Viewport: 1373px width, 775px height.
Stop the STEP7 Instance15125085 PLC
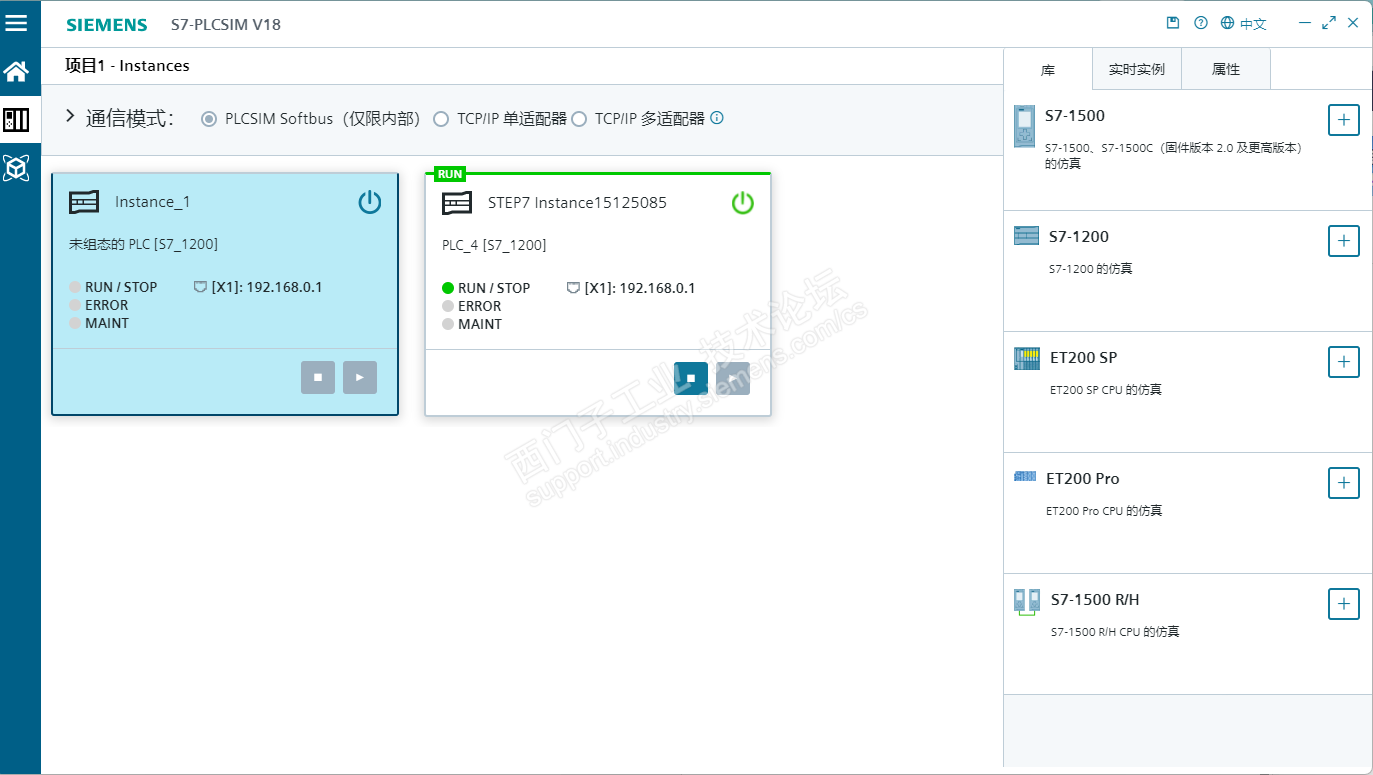pos(691,378)
